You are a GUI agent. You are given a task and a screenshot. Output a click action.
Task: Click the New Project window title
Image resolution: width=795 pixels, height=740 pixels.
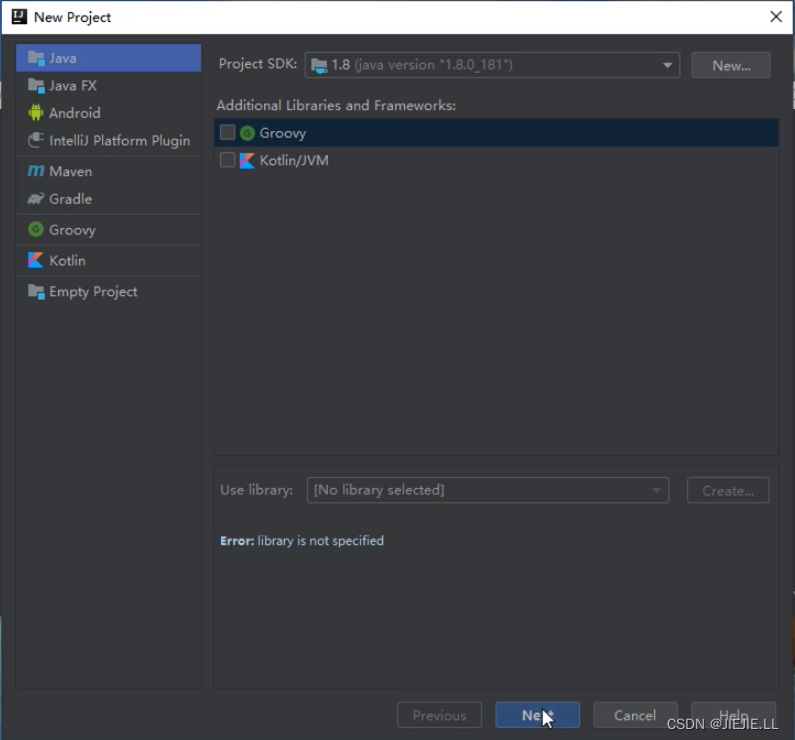[72, 17]
